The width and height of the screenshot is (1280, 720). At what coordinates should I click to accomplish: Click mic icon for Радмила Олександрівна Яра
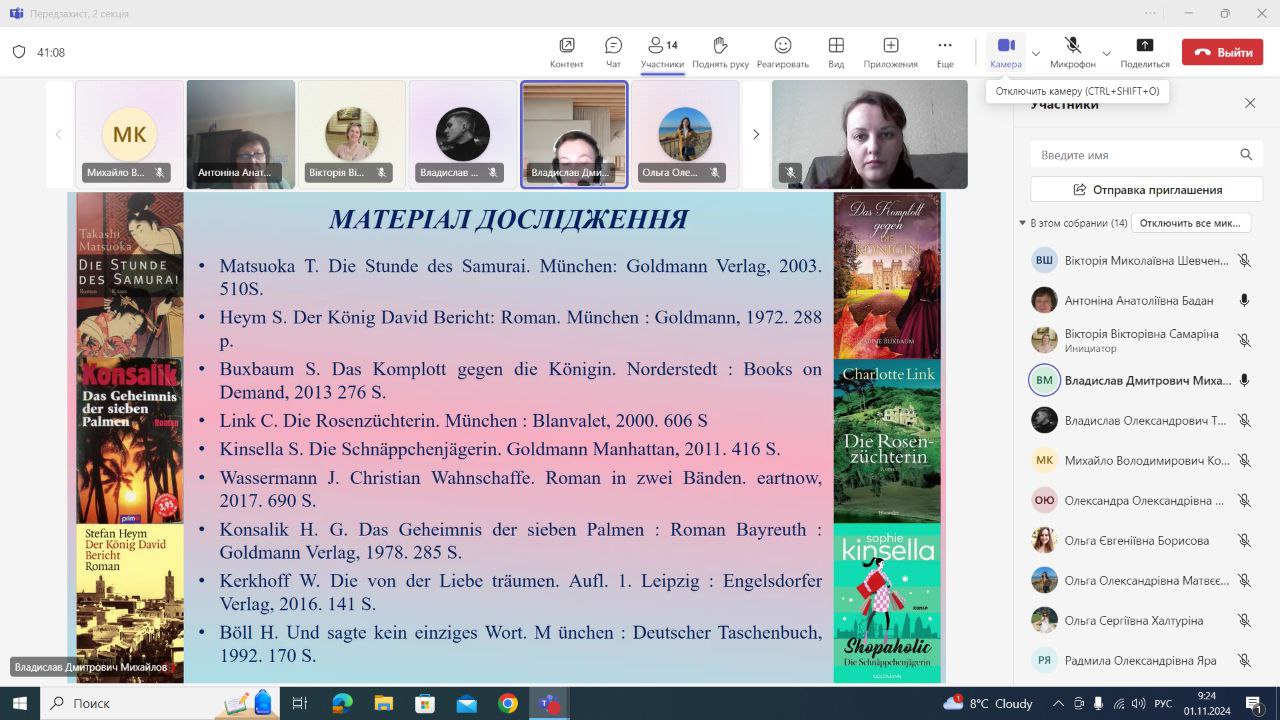[1244, 660]
